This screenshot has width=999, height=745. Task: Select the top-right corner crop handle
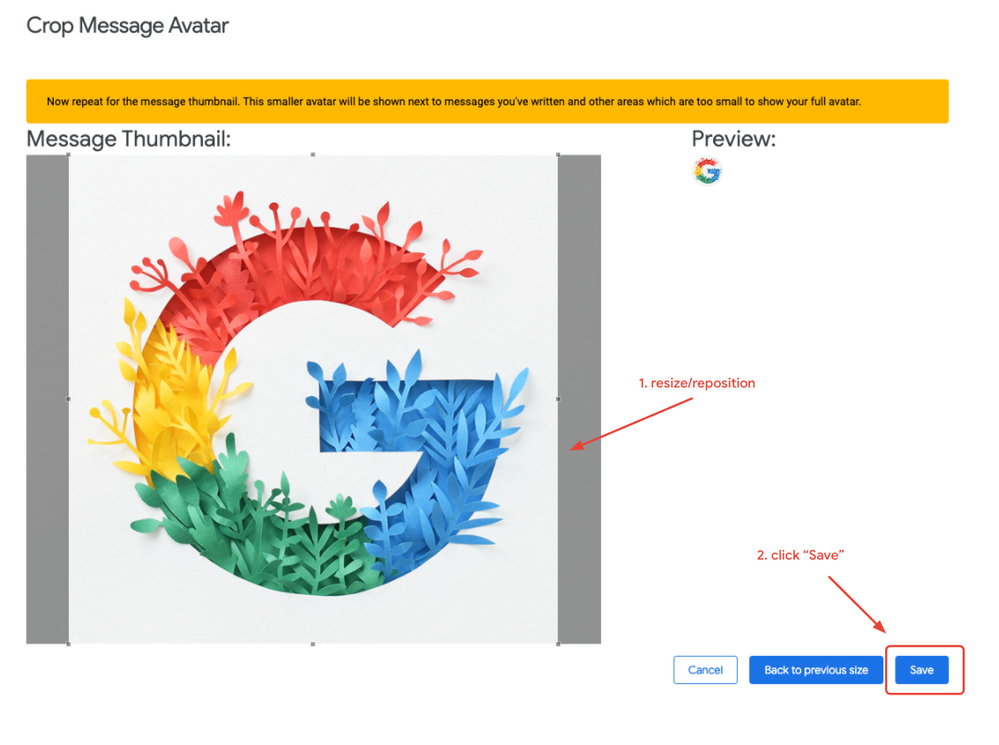[558, 155]
